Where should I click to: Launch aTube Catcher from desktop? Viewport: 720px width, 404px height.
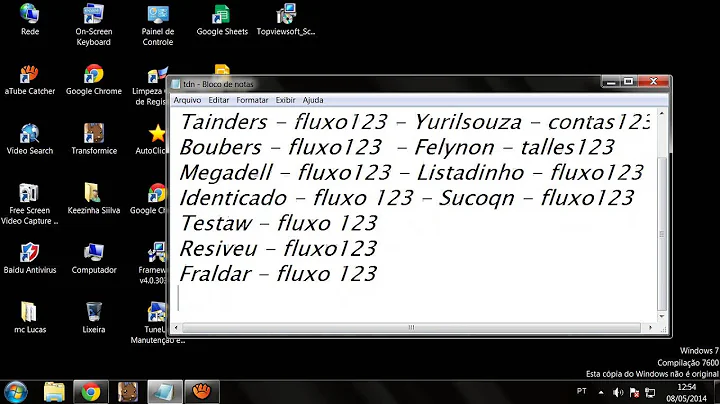point(30,79)
